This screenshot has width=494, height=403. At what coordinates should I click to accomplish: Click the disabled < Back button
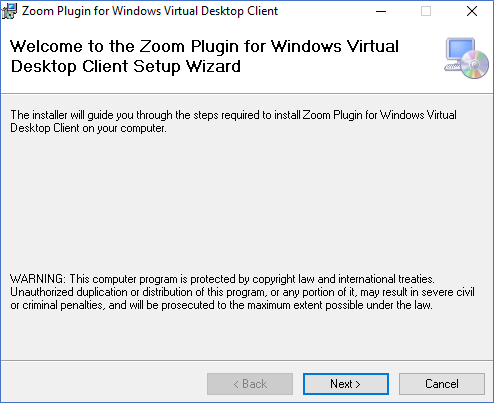click(x=250, y=384)
